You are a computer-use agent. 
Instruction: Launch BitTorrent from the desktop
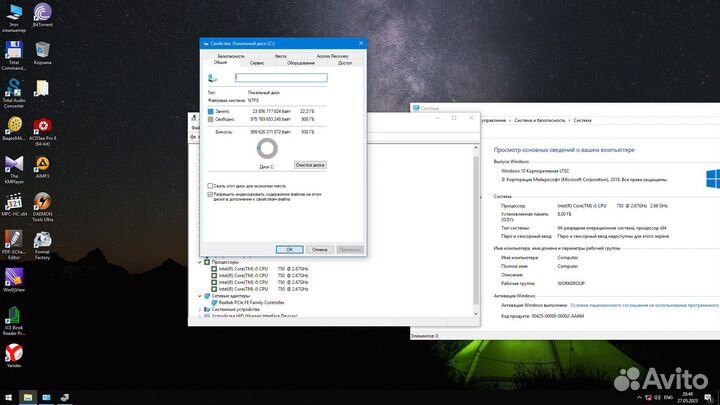(42, 15)
